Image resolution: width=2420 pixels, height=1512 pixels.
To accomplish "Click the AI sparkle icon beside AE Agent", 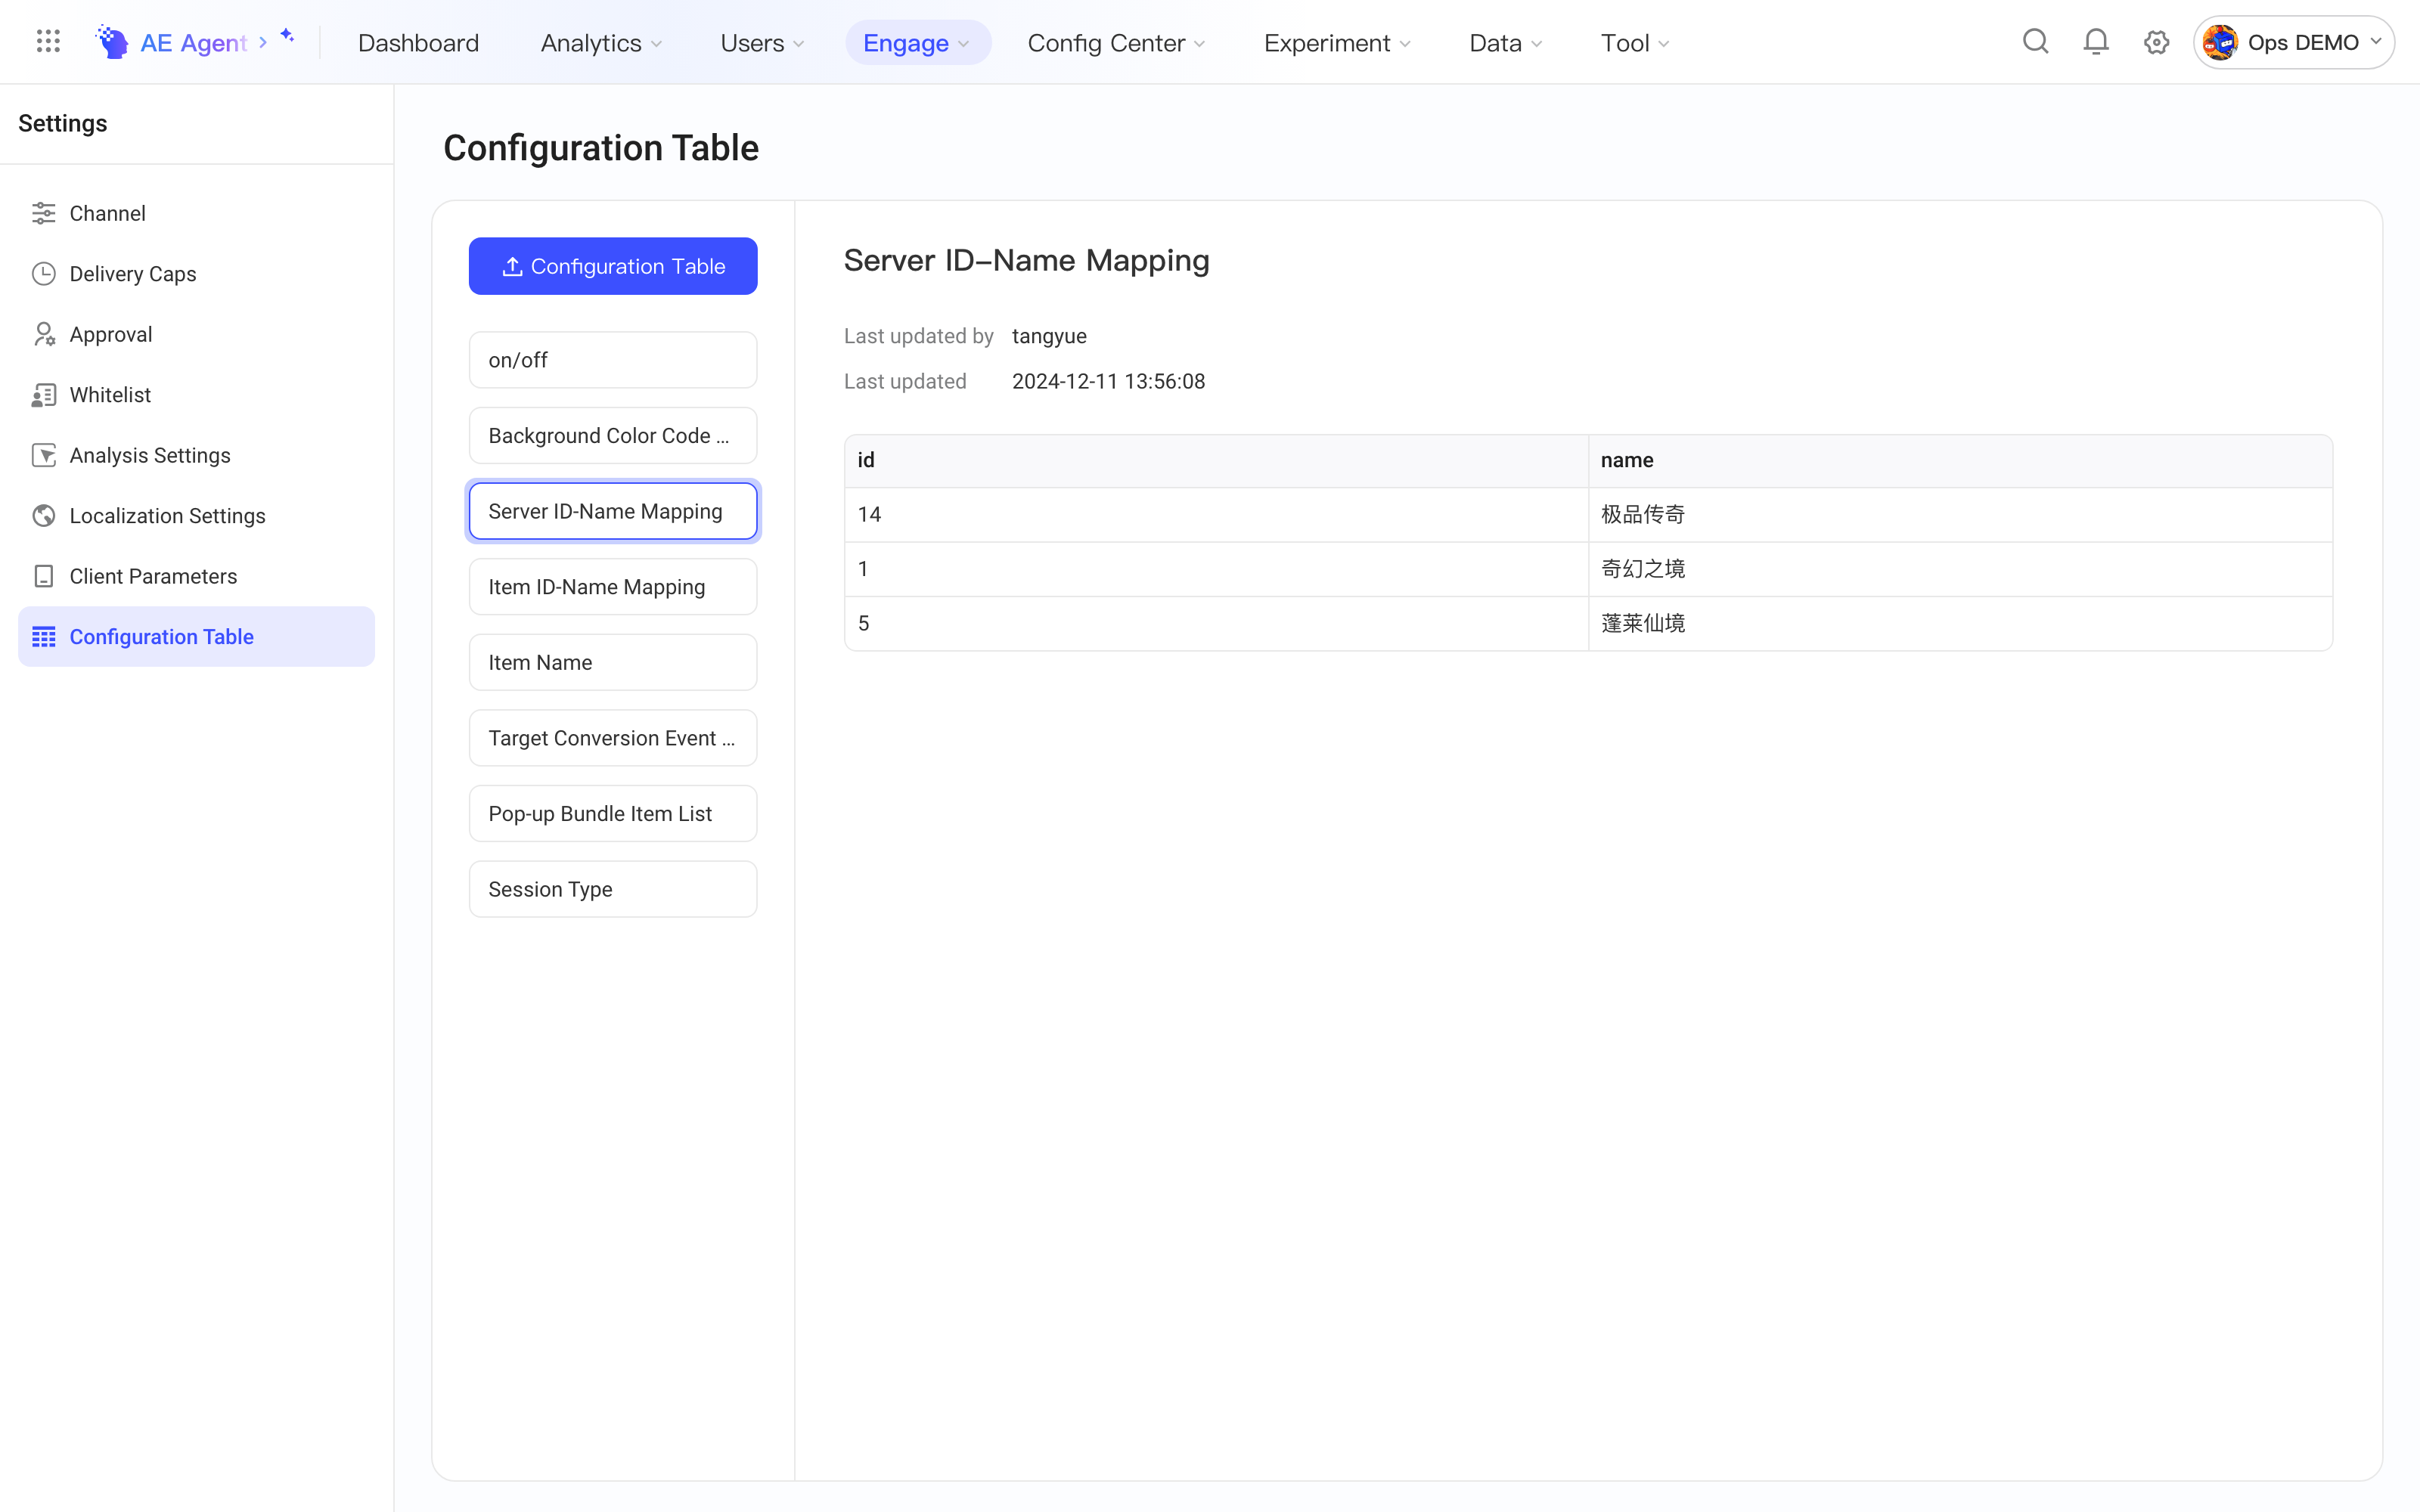I will (x=287, y=36).
